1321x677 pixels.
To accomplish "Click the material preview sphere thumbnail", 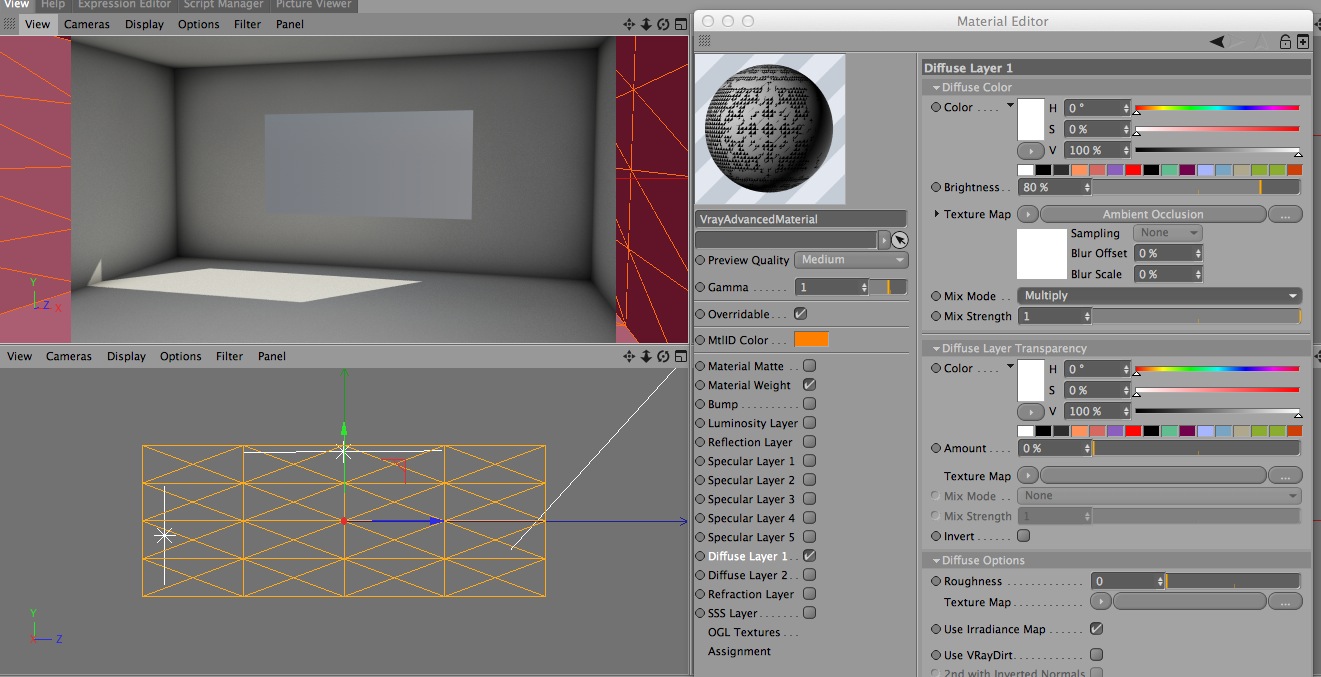I will (770, 129).
